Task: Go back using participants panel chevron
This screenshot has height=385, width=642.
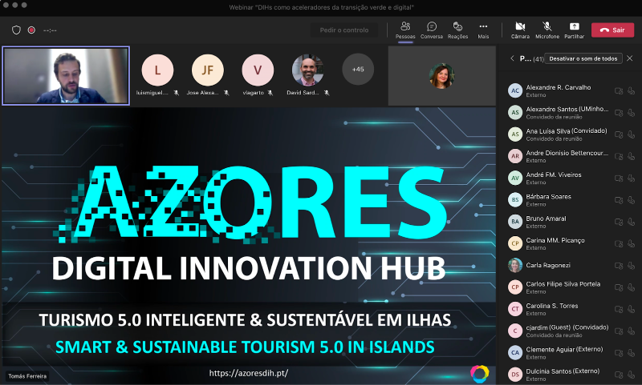Action: click(x=512, y=59)
